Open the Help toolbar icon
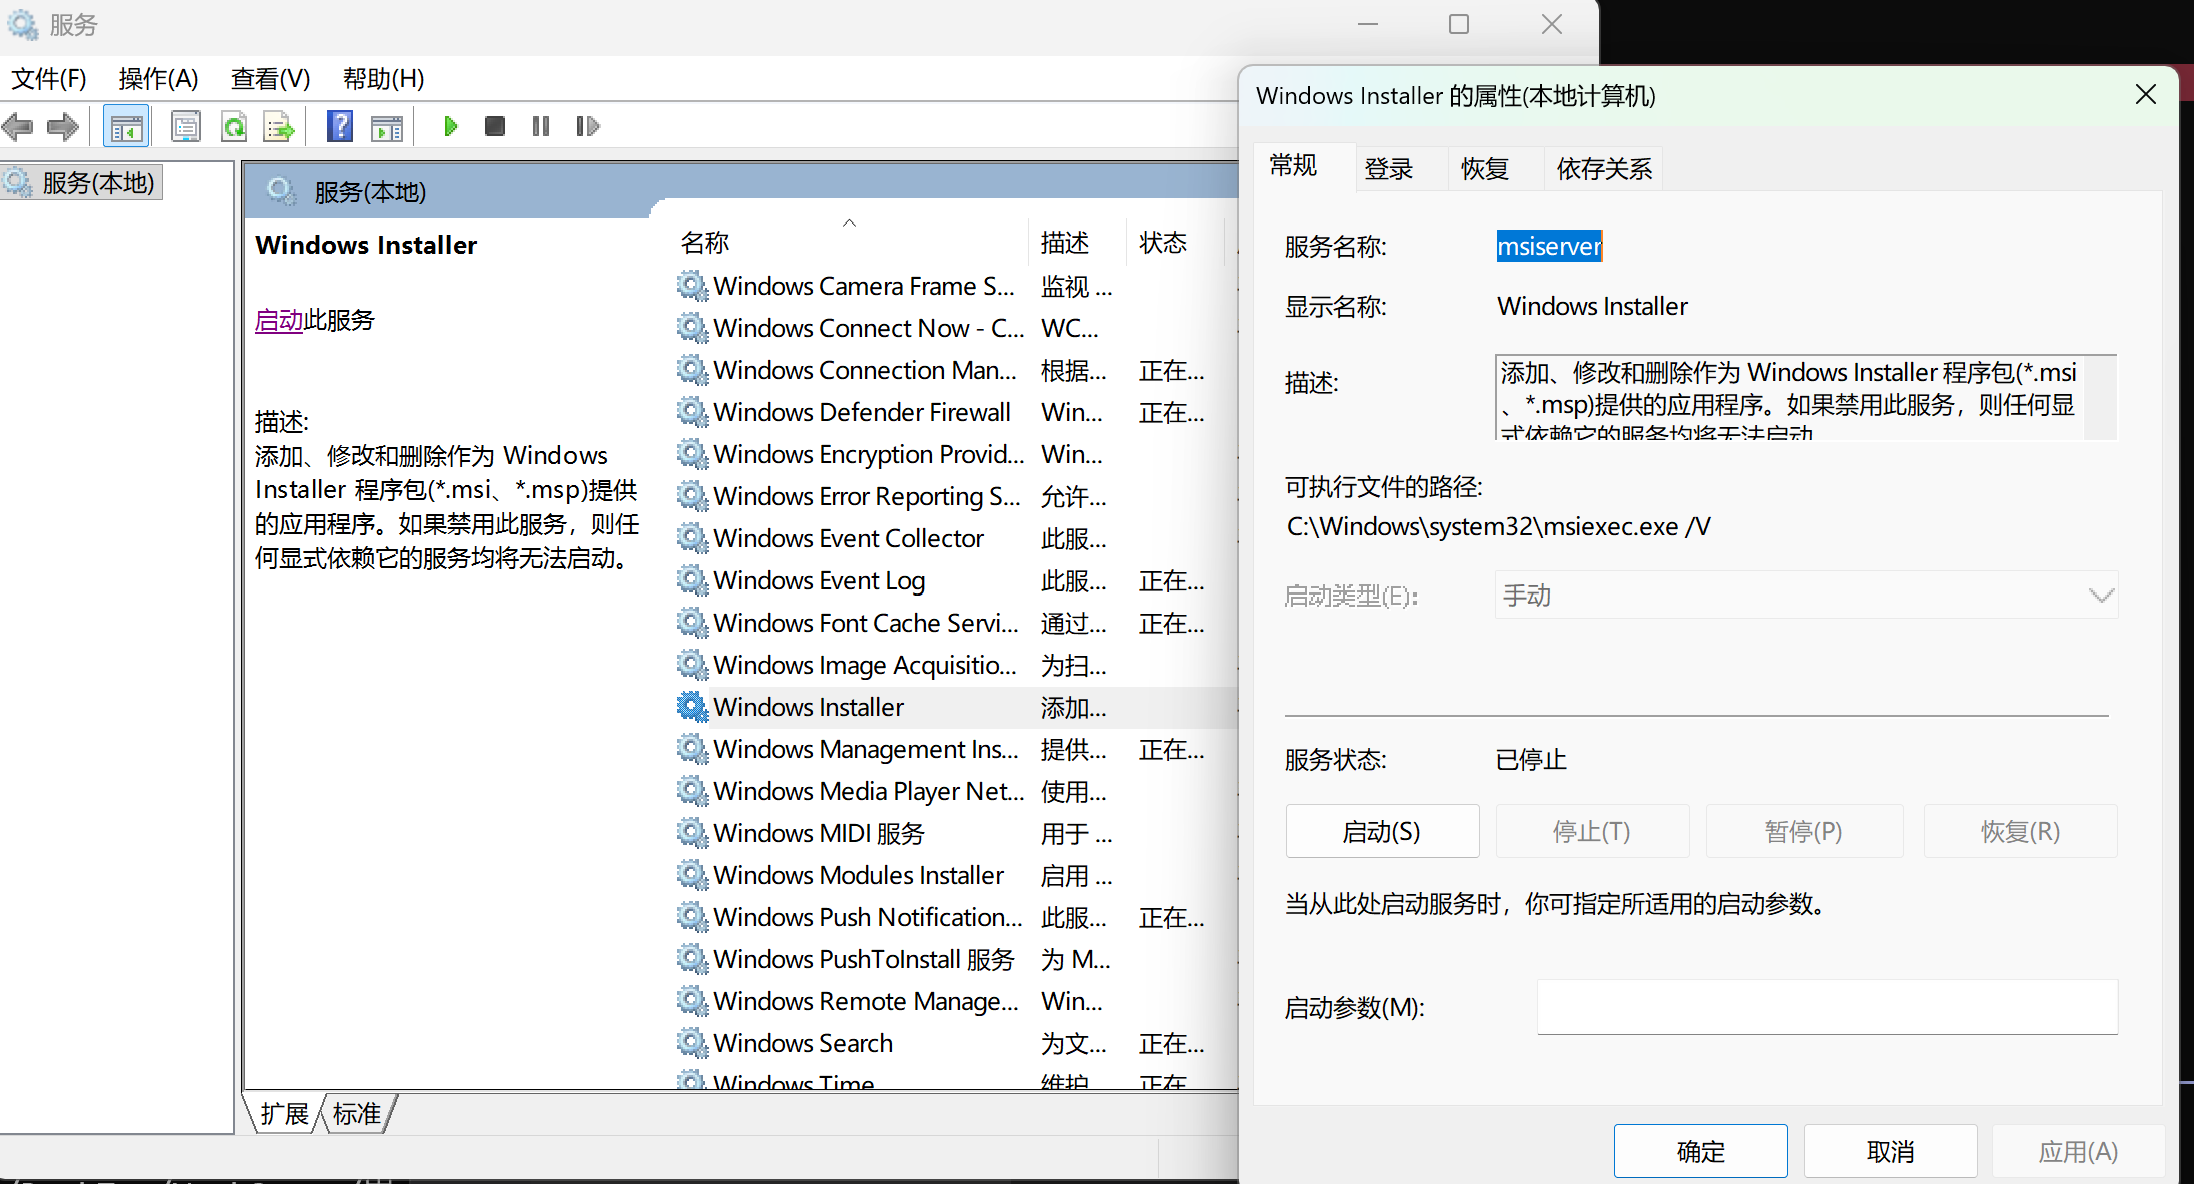Image resolution: width=2194 pixels, height=1184 pixels. (x=340, y=126)
